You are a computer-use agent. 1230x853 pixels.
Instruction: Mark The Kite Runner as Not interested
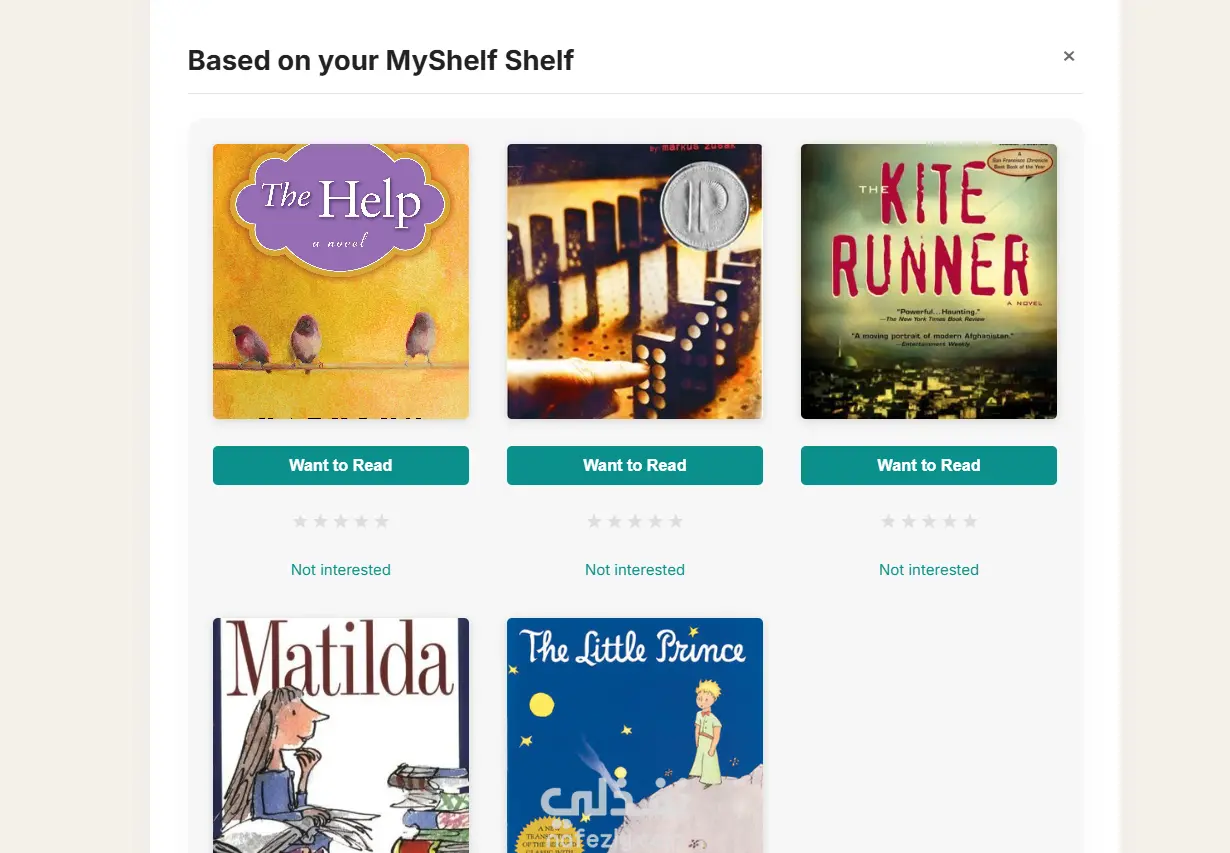pos(928,570)
